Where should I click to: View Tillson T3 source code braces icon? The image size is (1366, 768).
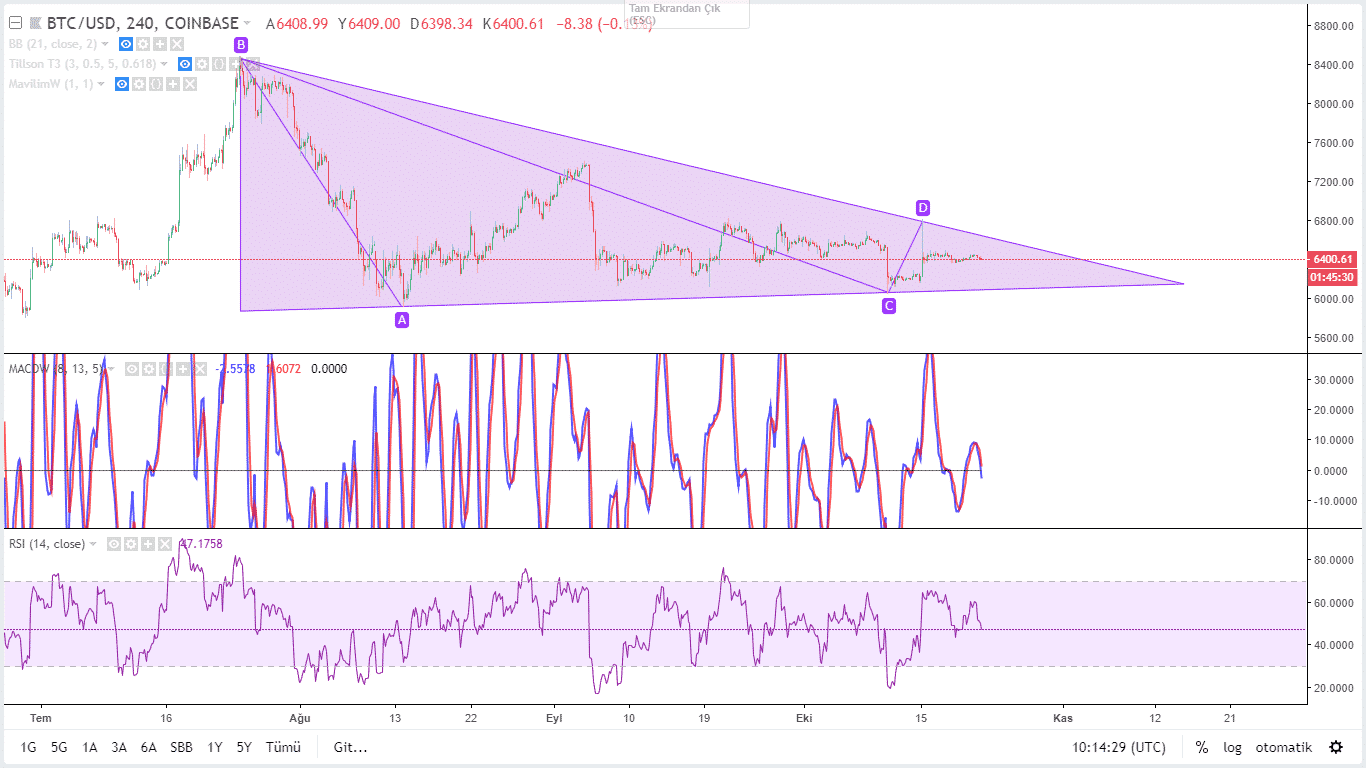pos(219,64)
